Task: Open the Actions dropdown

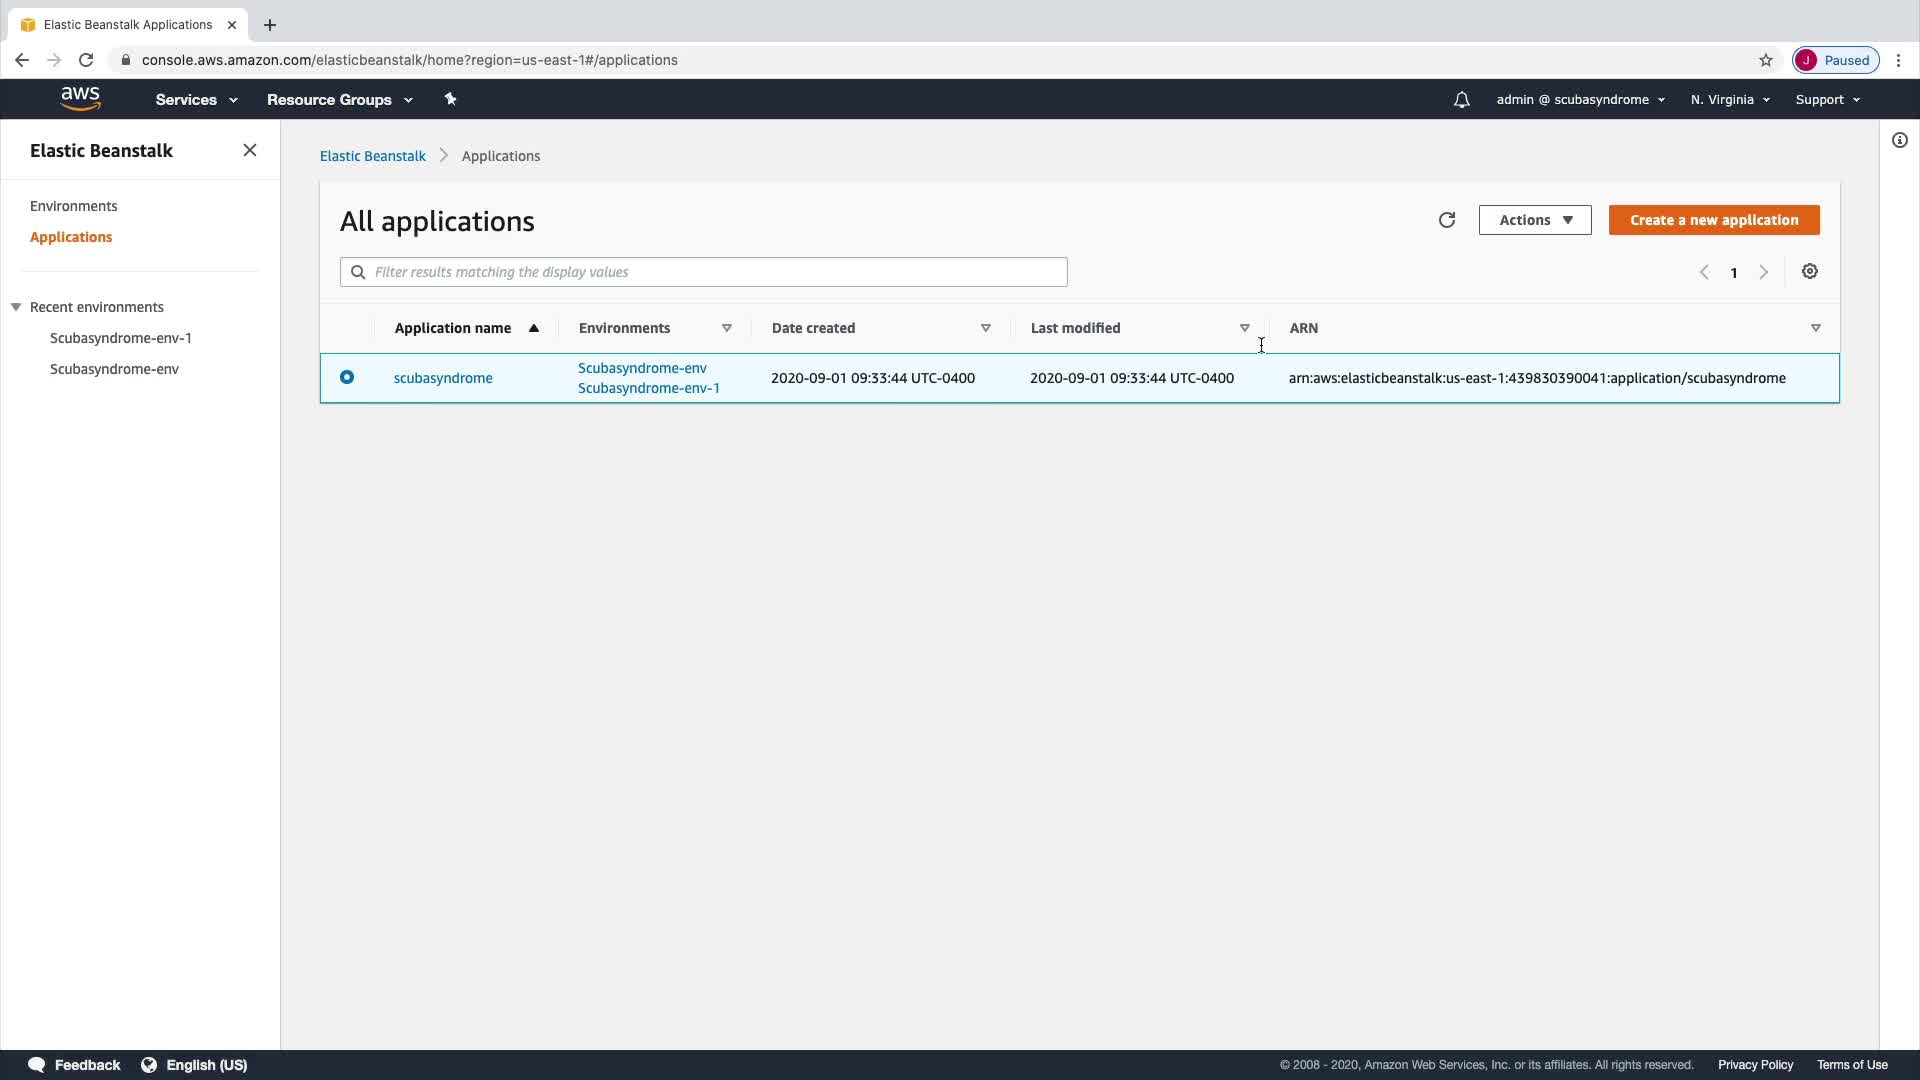Action: [x=1534, y=220]
